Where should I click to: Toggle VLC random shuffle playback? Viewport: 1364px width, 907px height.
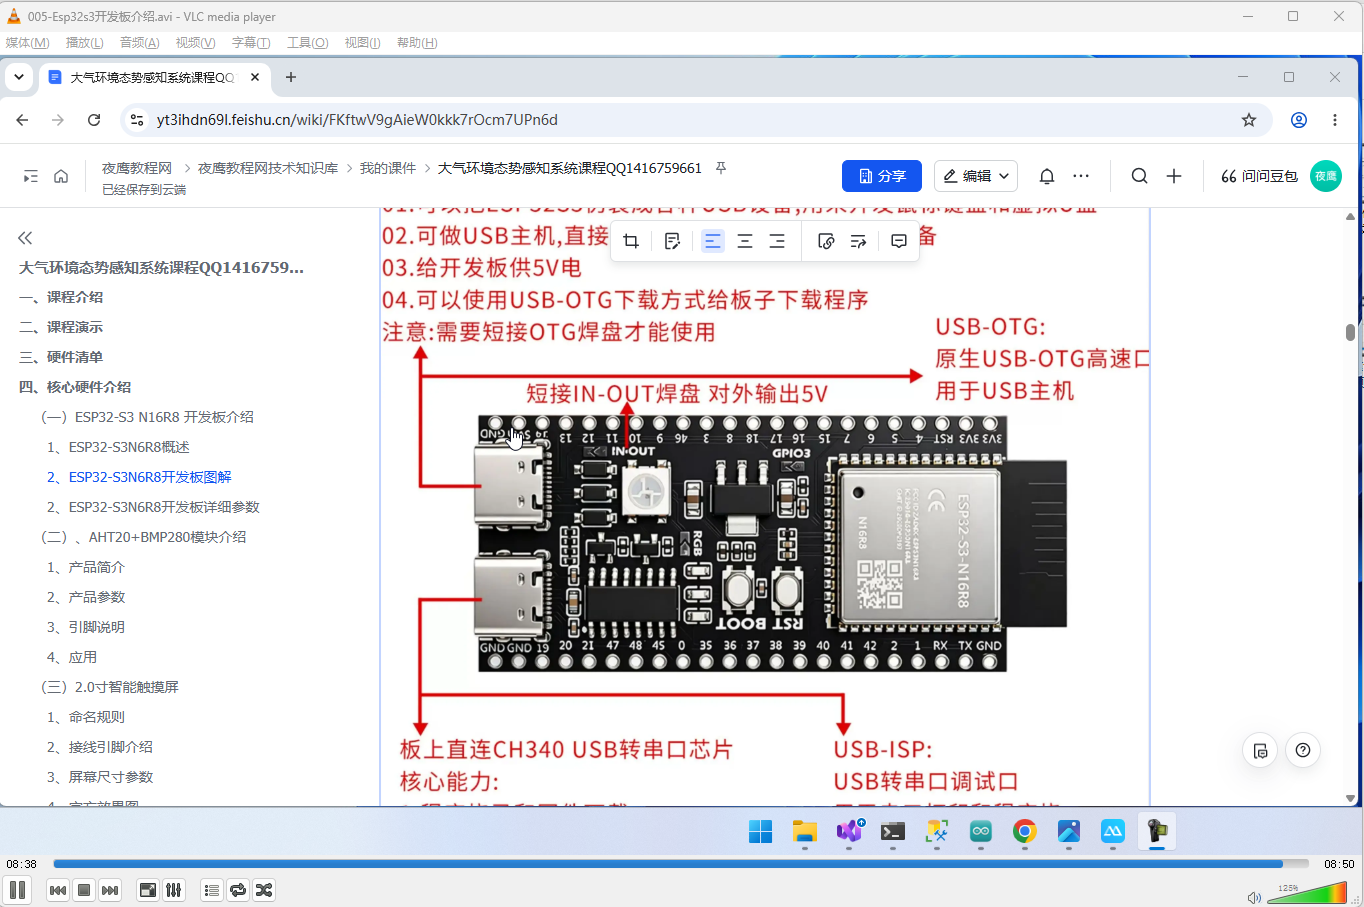click(x=264, y=890)
